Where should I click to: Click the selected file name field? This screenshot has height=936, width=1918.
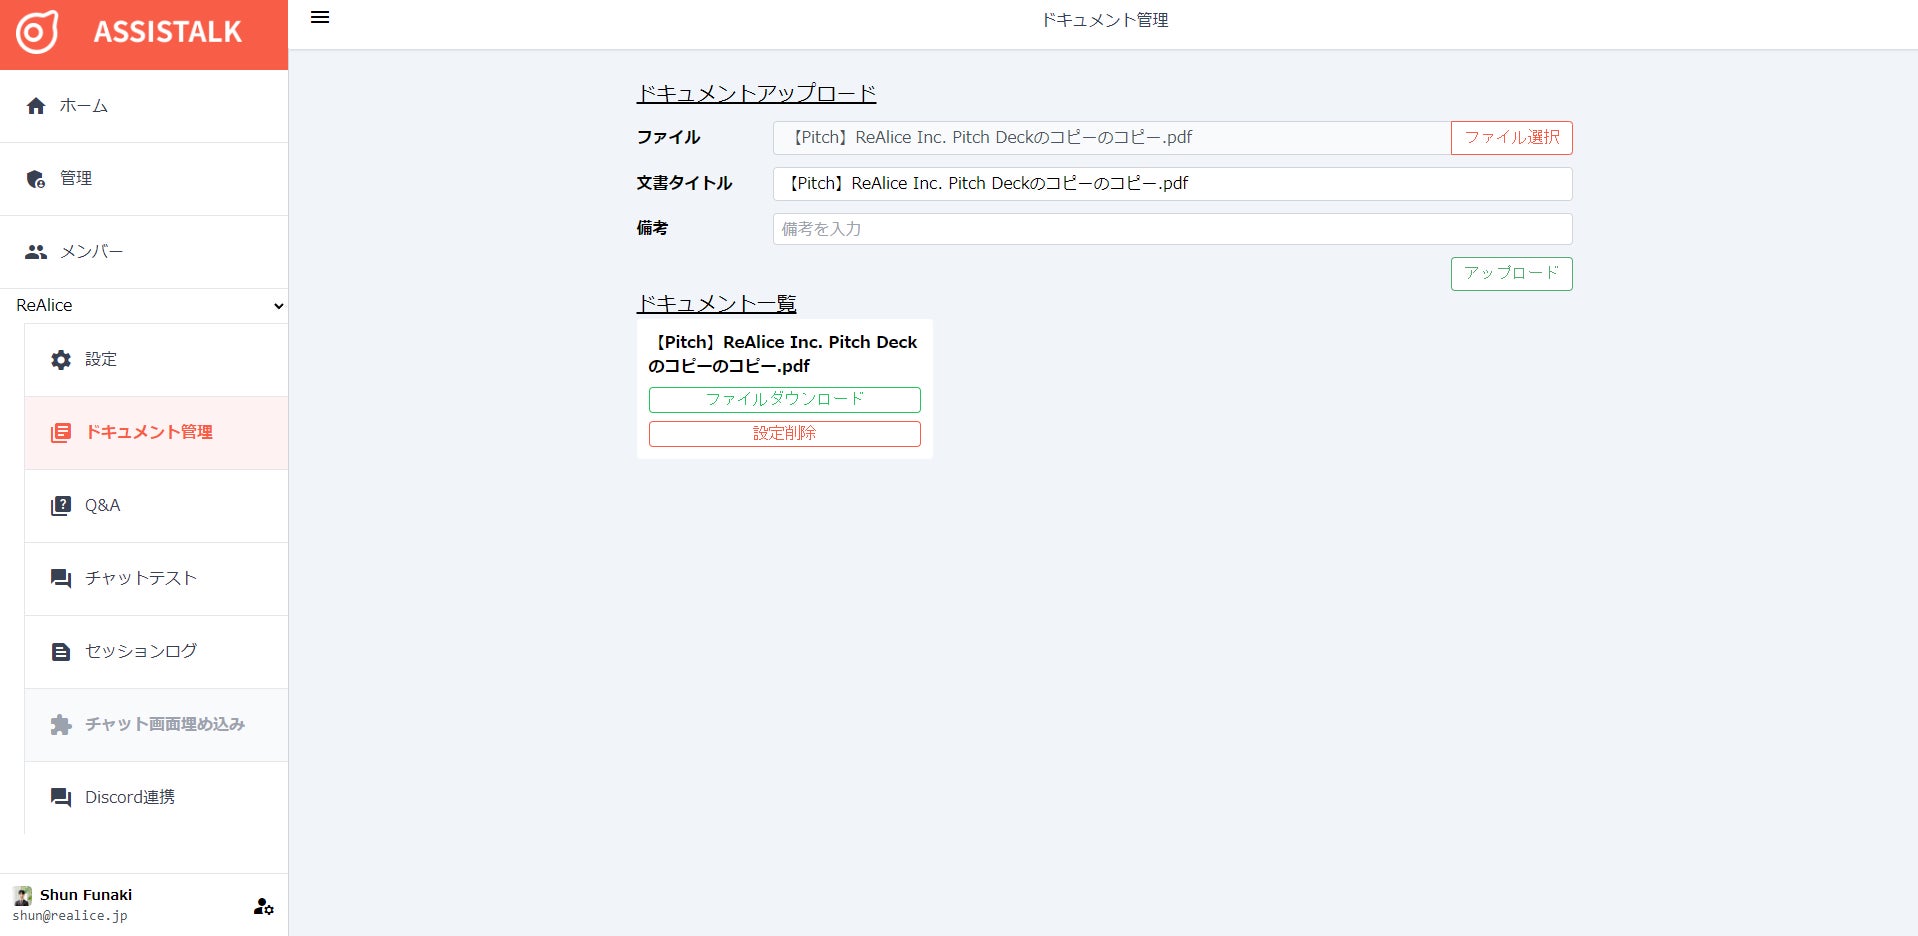tap(1112, 138)
